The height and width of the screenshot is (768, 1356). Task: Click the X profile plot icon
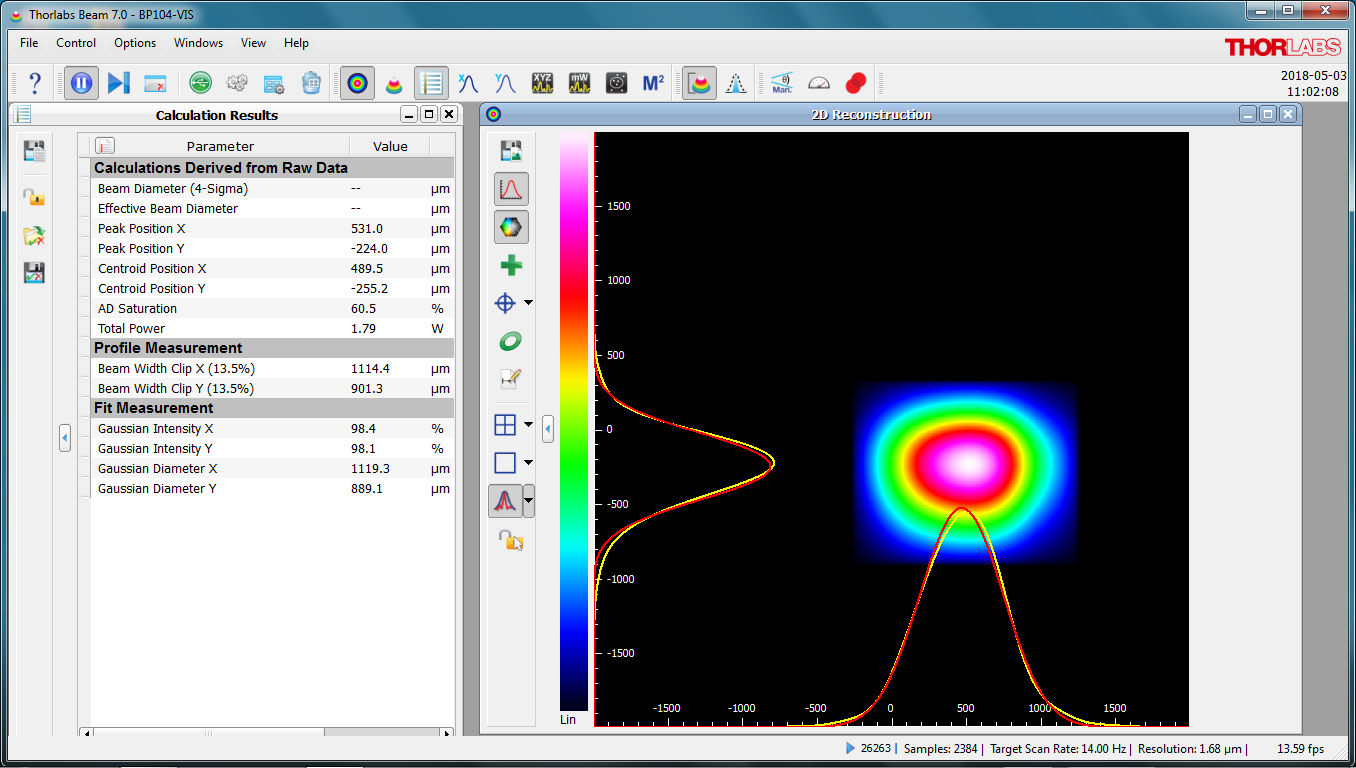pyautogui.click(x=467, y=83)
